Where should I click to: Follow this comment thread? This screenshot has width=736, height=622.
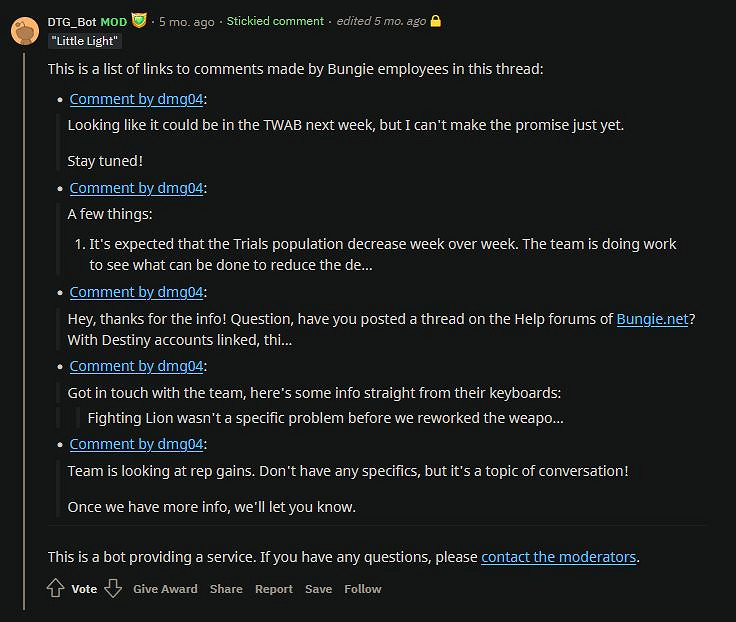tap(363, 589)
